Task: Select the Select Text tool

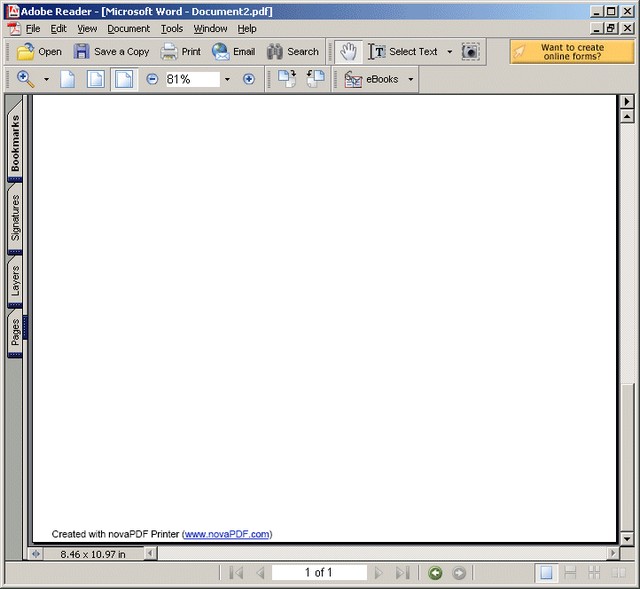Action: (x=402, y=52)
